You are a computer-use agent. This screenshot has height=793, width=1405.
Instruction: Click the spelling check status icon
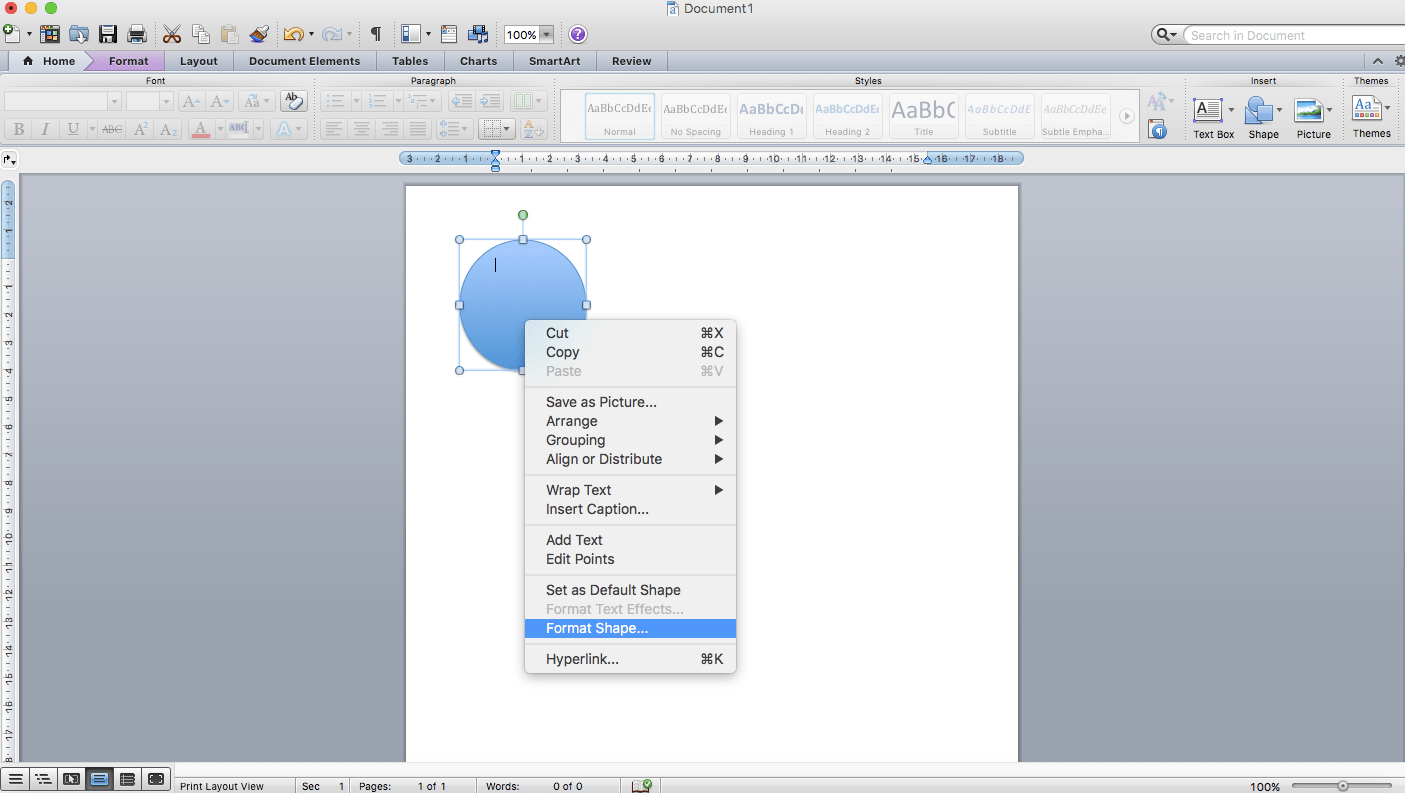tap(641, 785)
